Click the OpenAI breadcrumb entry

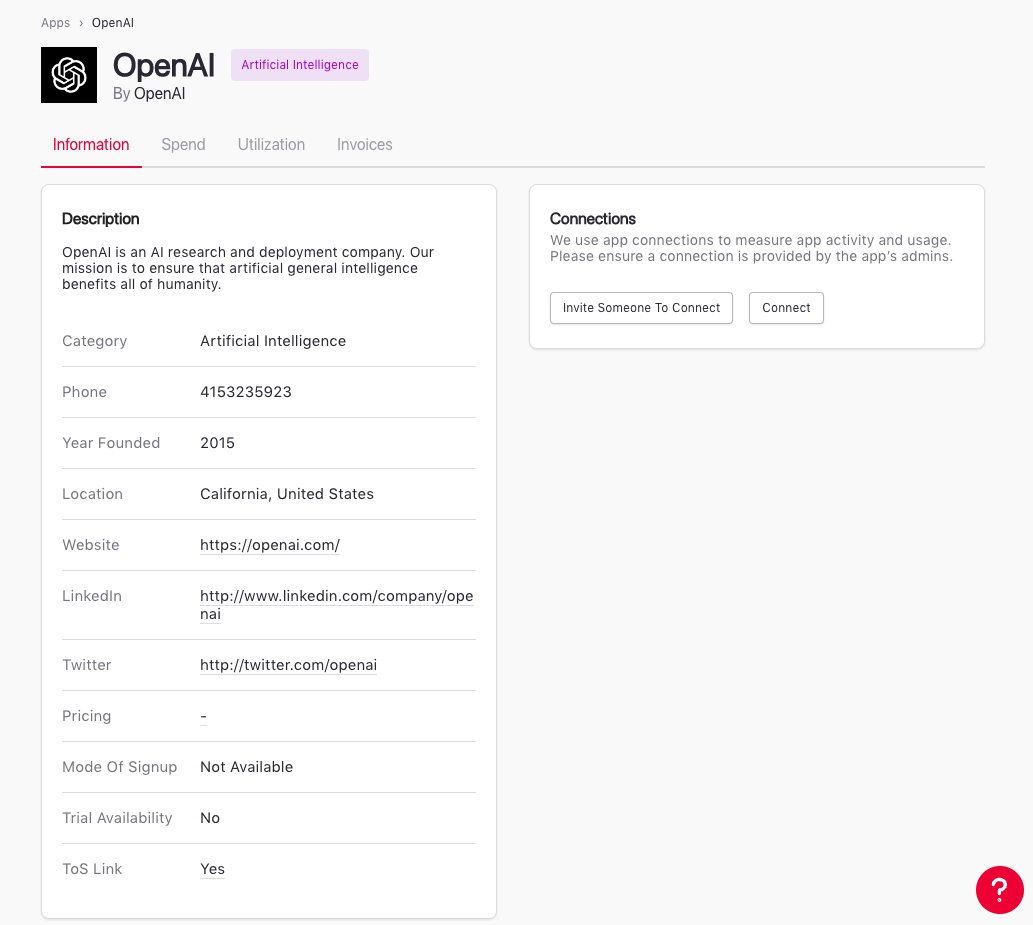[x=113, y=22]
